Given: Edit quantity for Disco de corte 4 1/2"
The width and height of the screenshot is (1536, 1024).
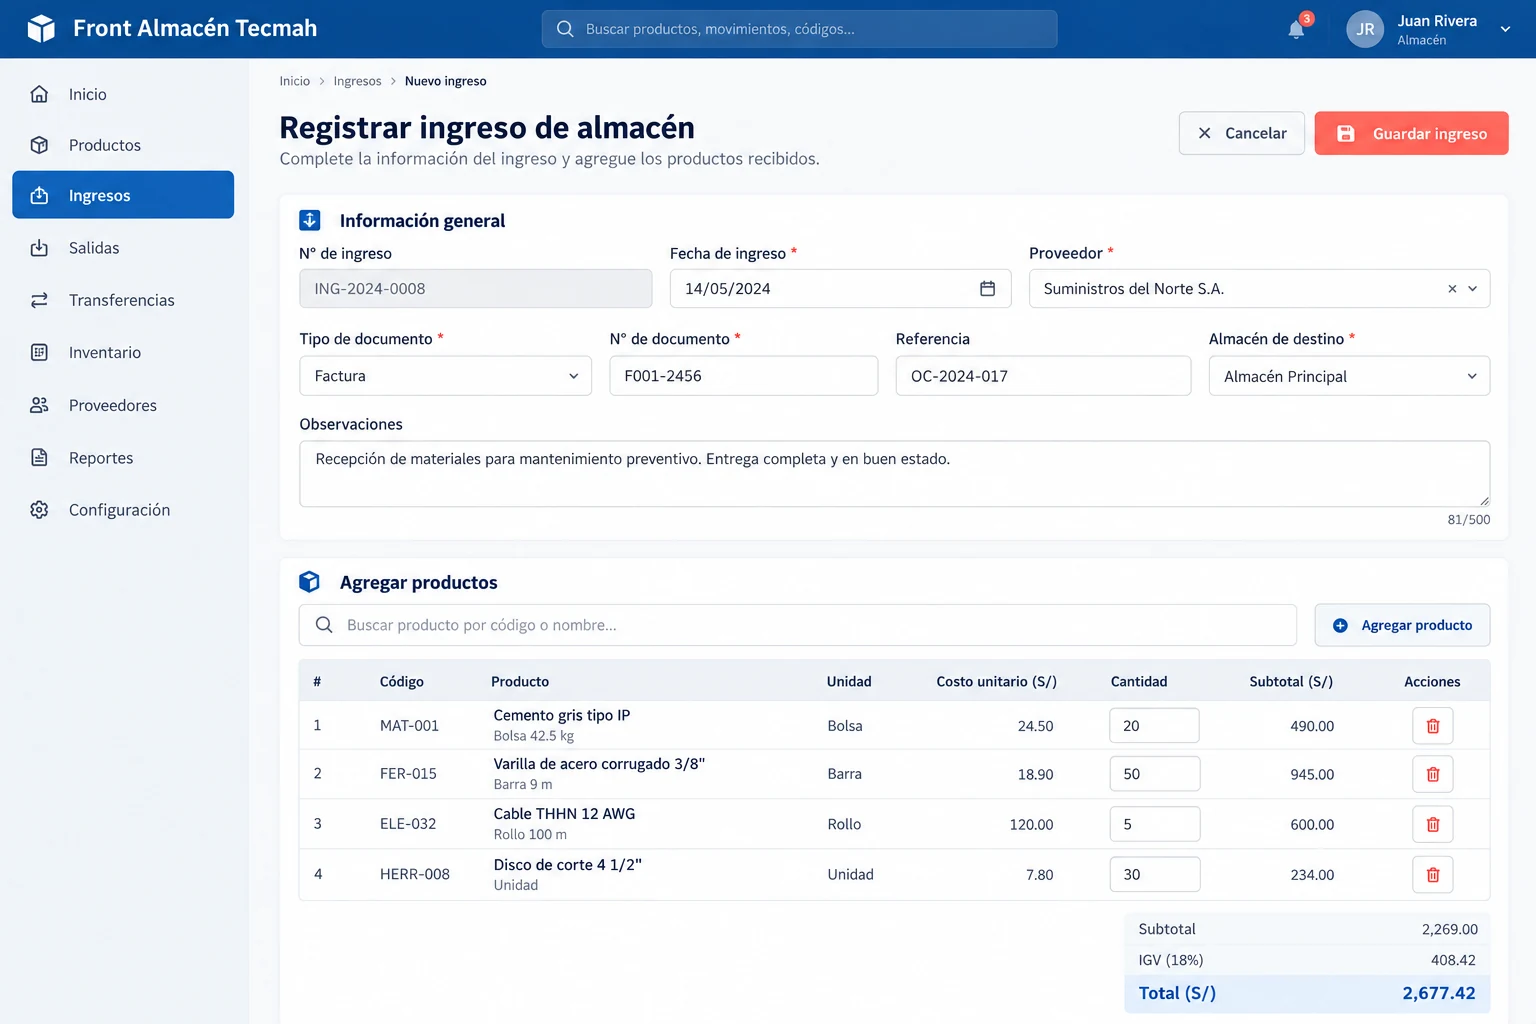Looking at the screenshot, I should tap(1154, 874).
